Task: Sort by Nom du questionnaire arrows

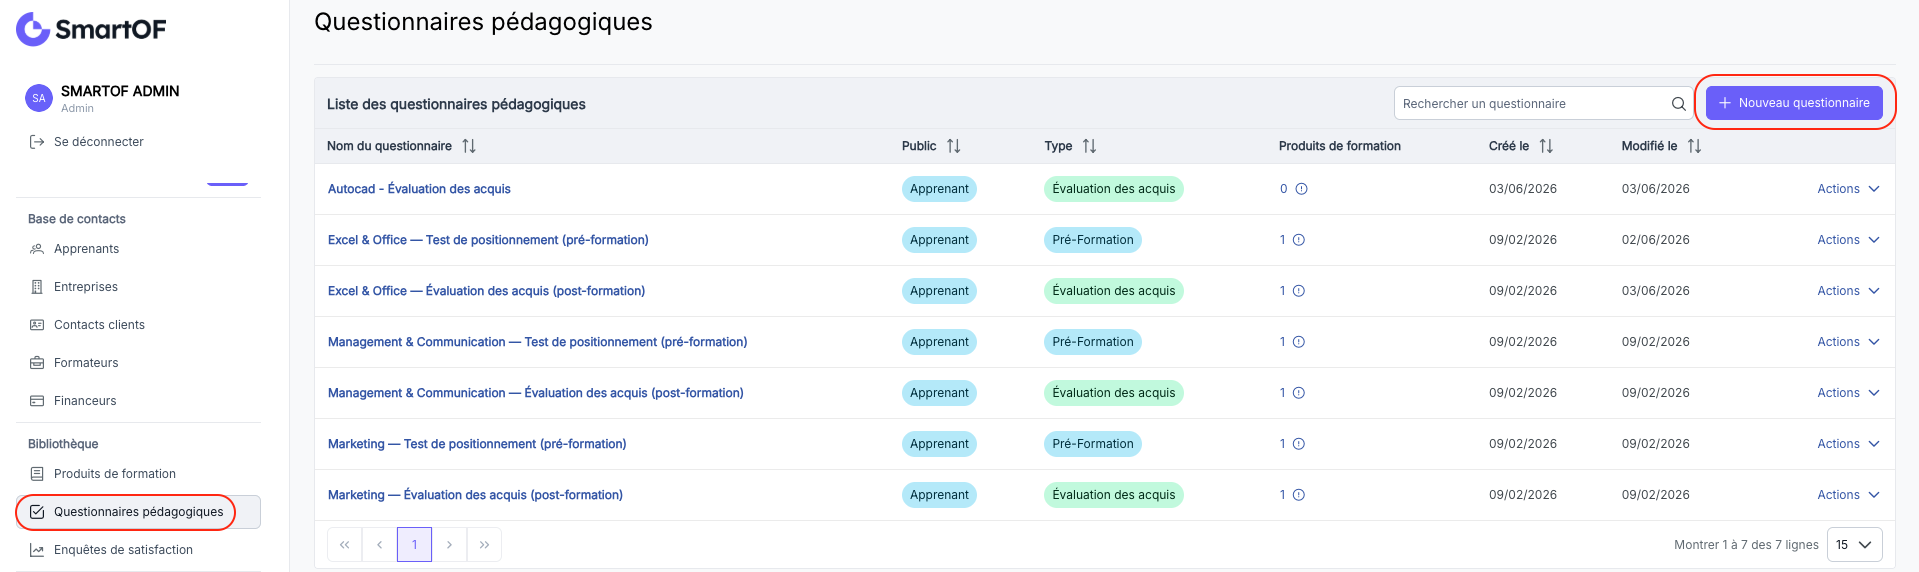Action: [x=469, y=146]
